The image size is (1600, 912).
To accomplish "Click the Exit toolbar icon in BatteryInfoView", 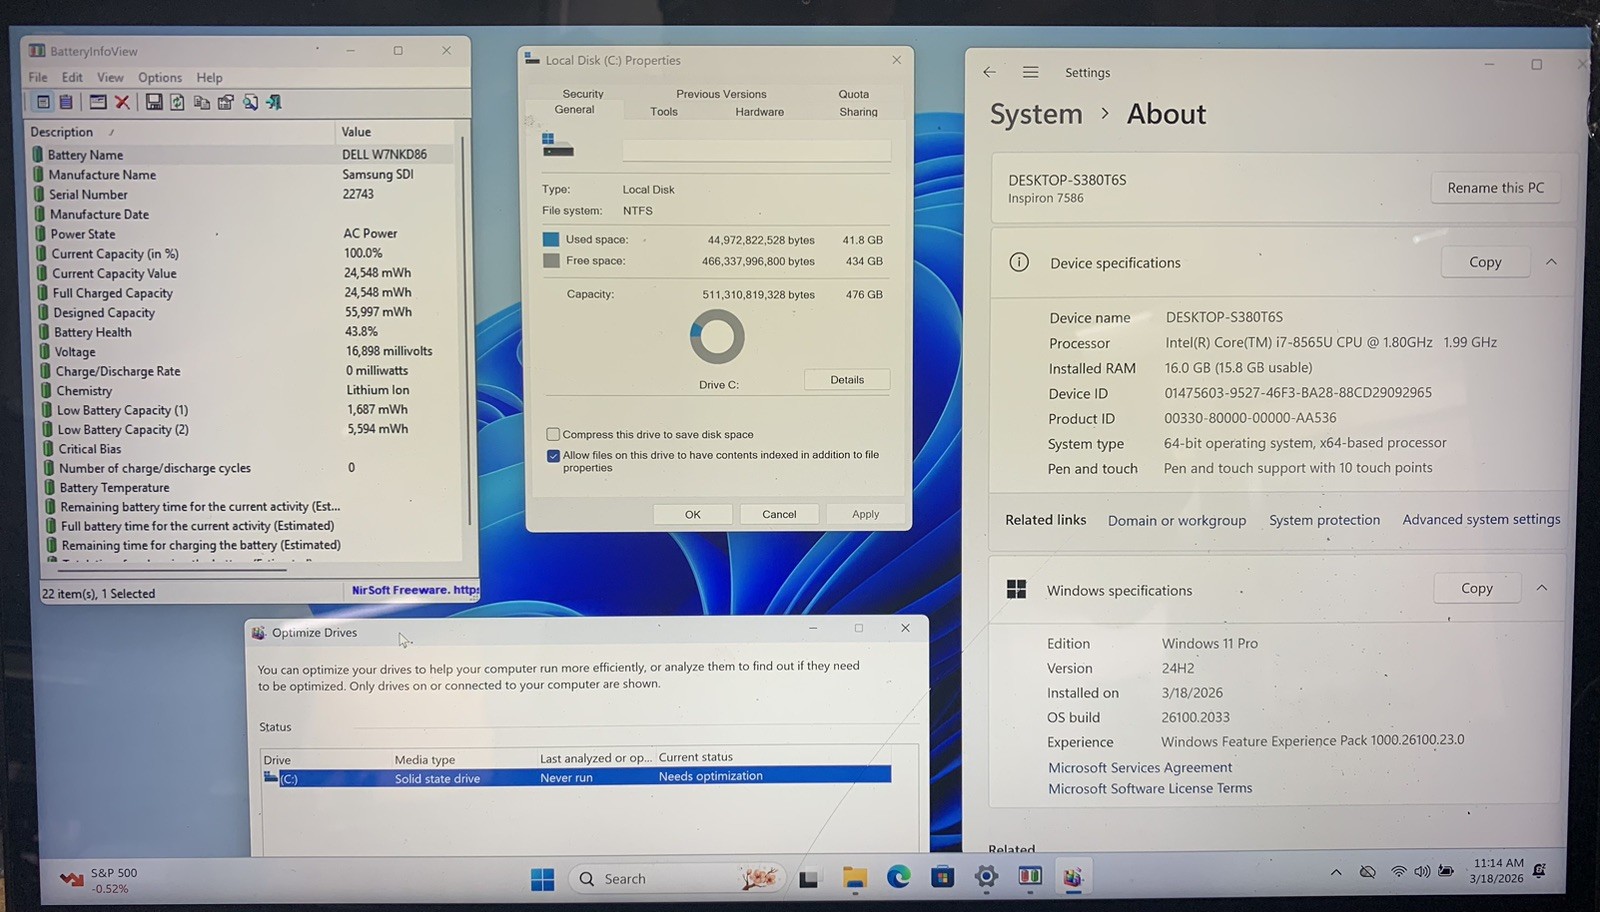I will pos(273,102).
